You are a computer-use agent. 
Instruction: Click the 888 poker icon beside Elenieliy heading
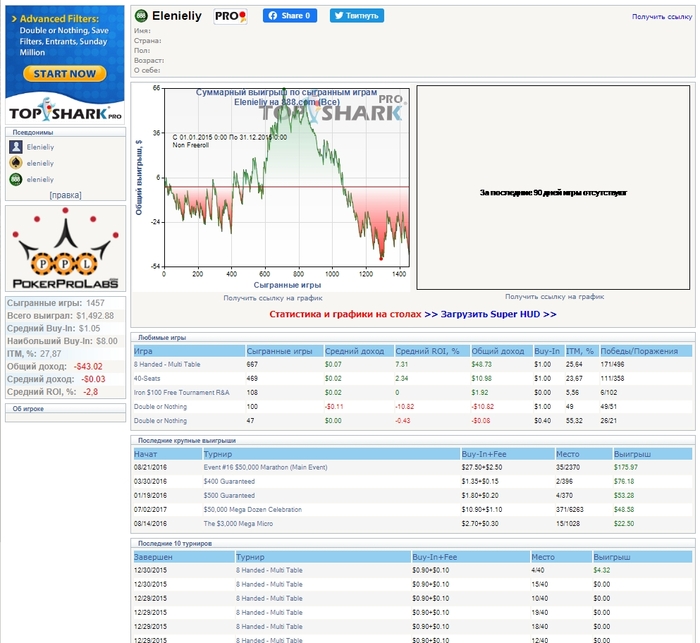(x=141, y=16)
